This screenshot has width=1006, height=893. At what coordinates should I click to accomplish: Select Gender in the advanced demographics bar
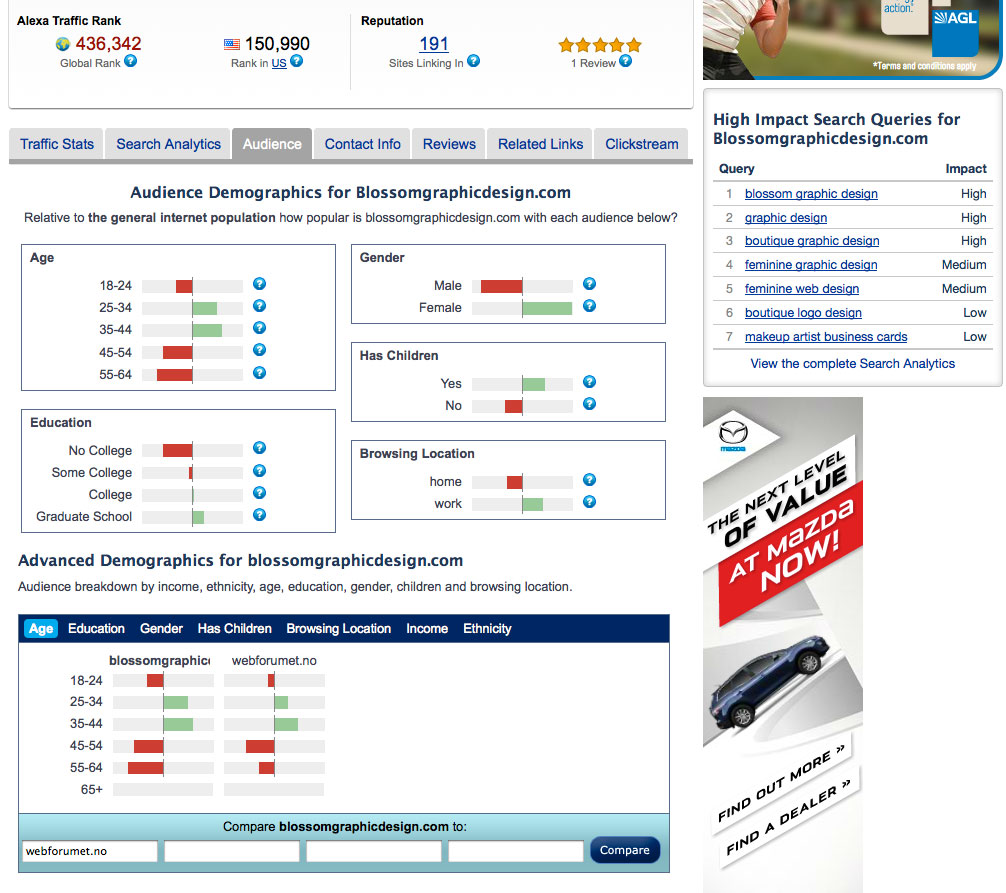pyautogui.click(x=161, y=629)
